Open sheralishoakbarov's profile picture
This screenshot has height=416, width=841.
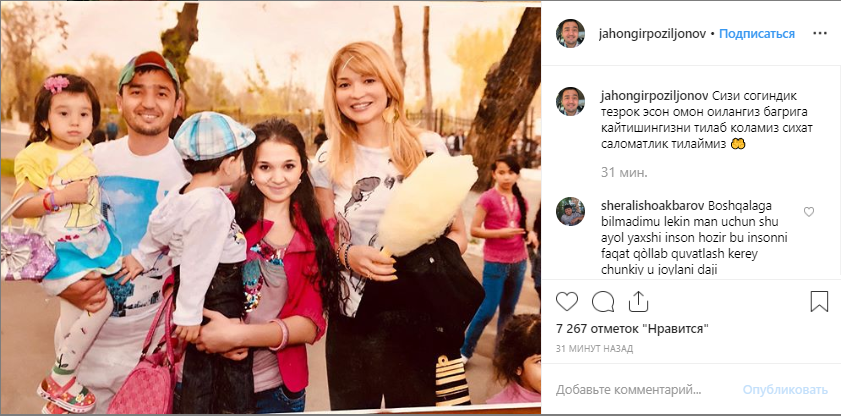[570, 211]
